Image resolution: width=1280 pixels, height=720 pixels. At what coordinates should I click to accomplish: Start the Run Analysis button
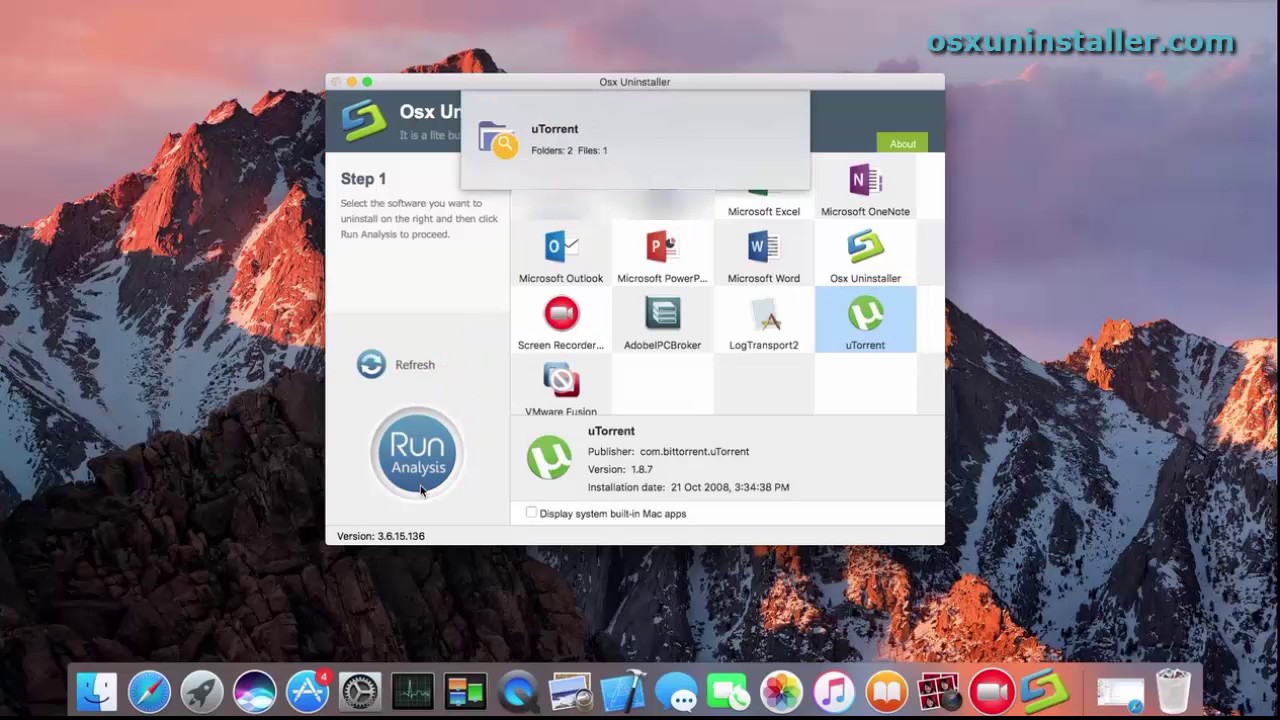click(417, 453)
